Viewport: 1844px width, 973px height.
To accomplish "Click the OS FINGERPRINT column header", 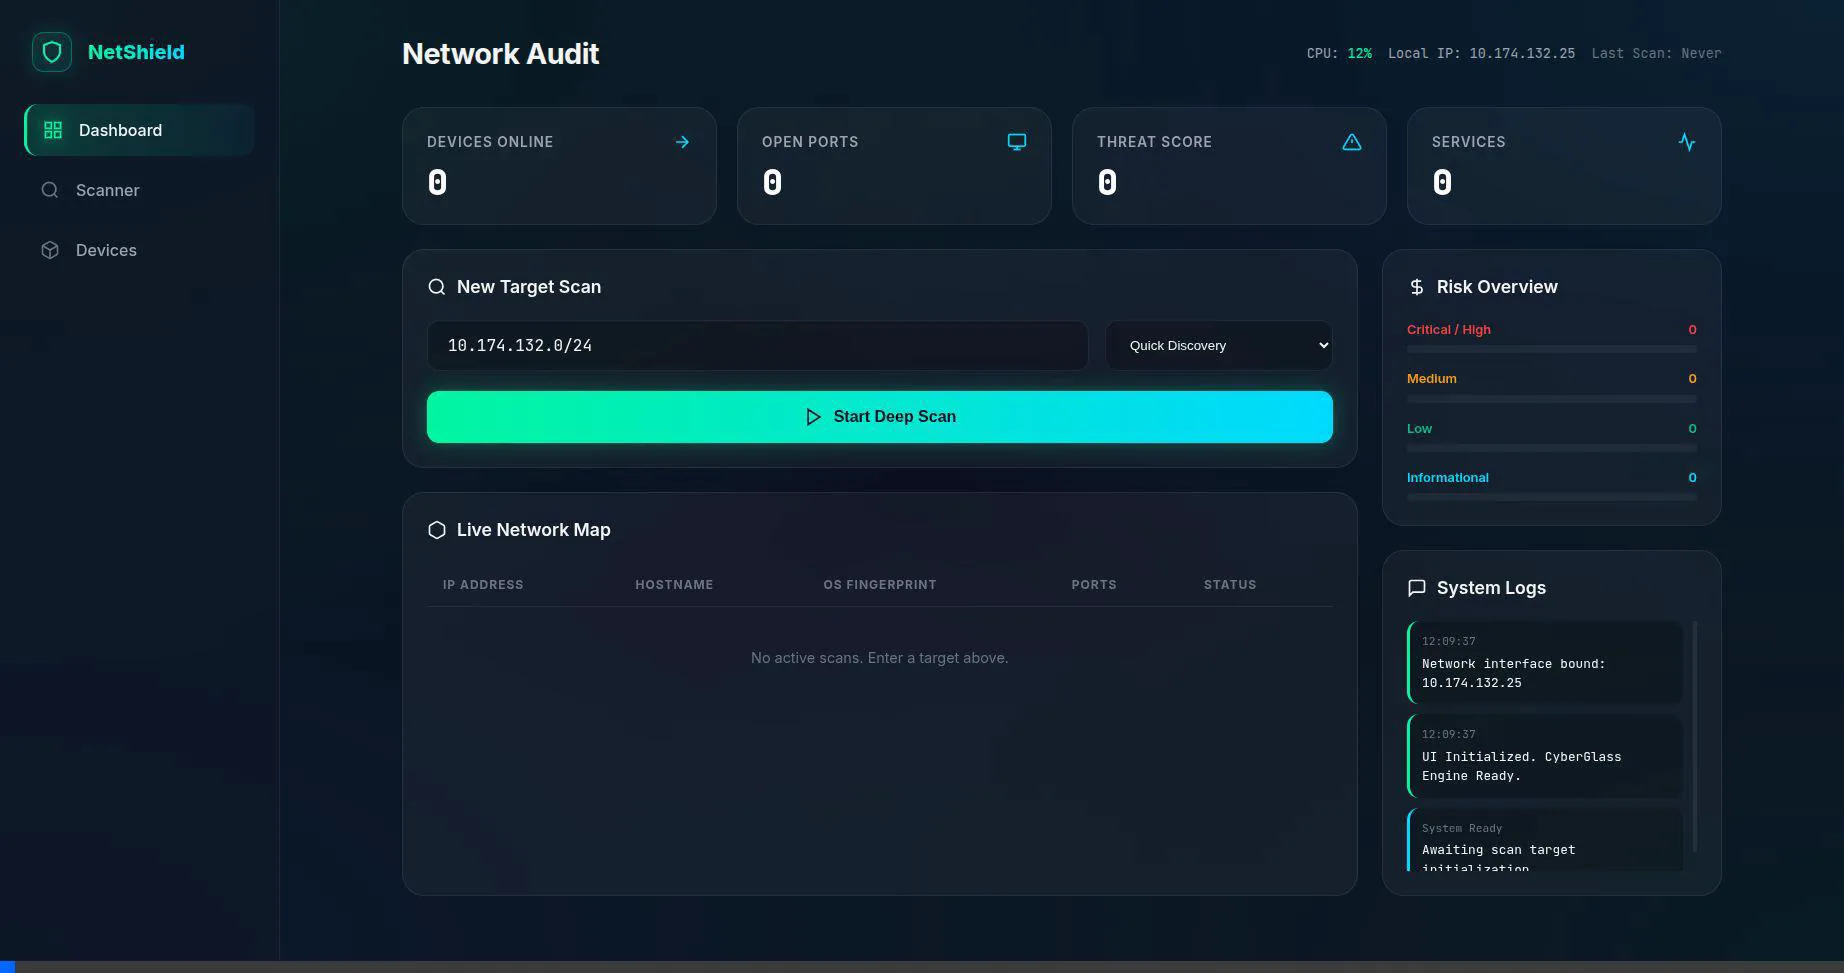I will pyautogui.click(x=880, y=585).
